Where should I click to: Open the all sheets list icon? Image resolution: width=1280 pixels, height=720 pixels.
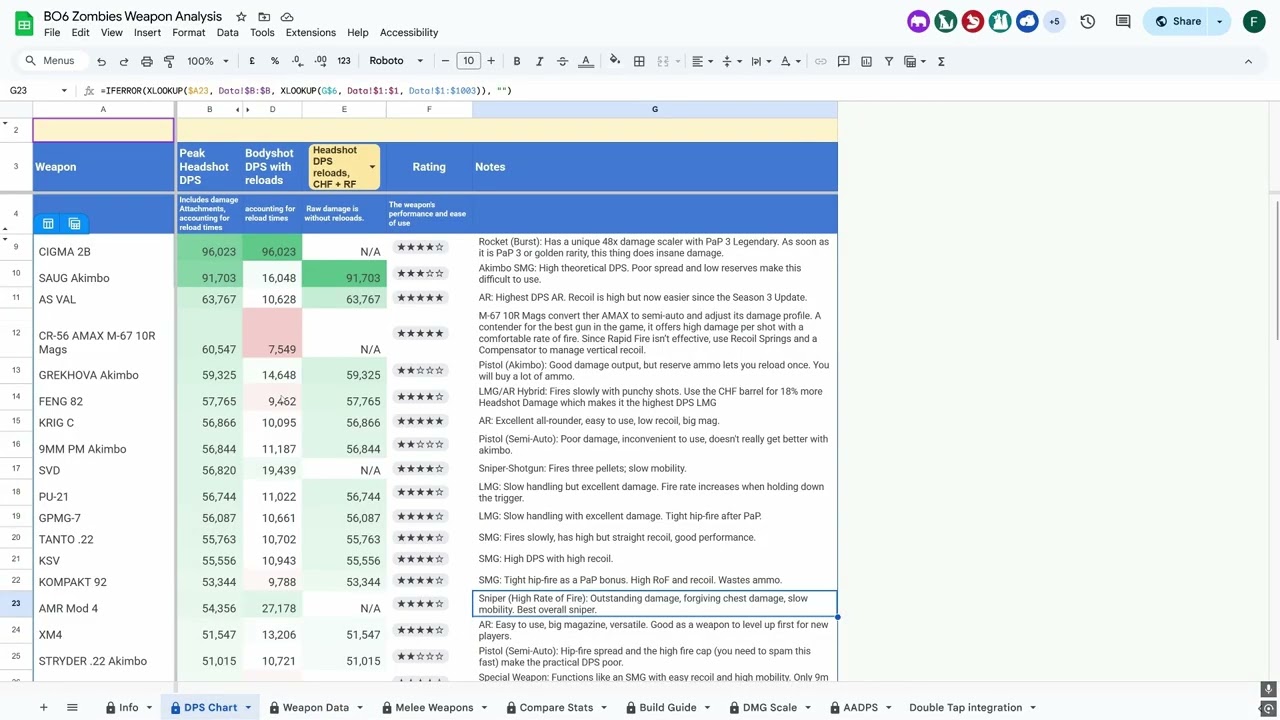point(72,707)
